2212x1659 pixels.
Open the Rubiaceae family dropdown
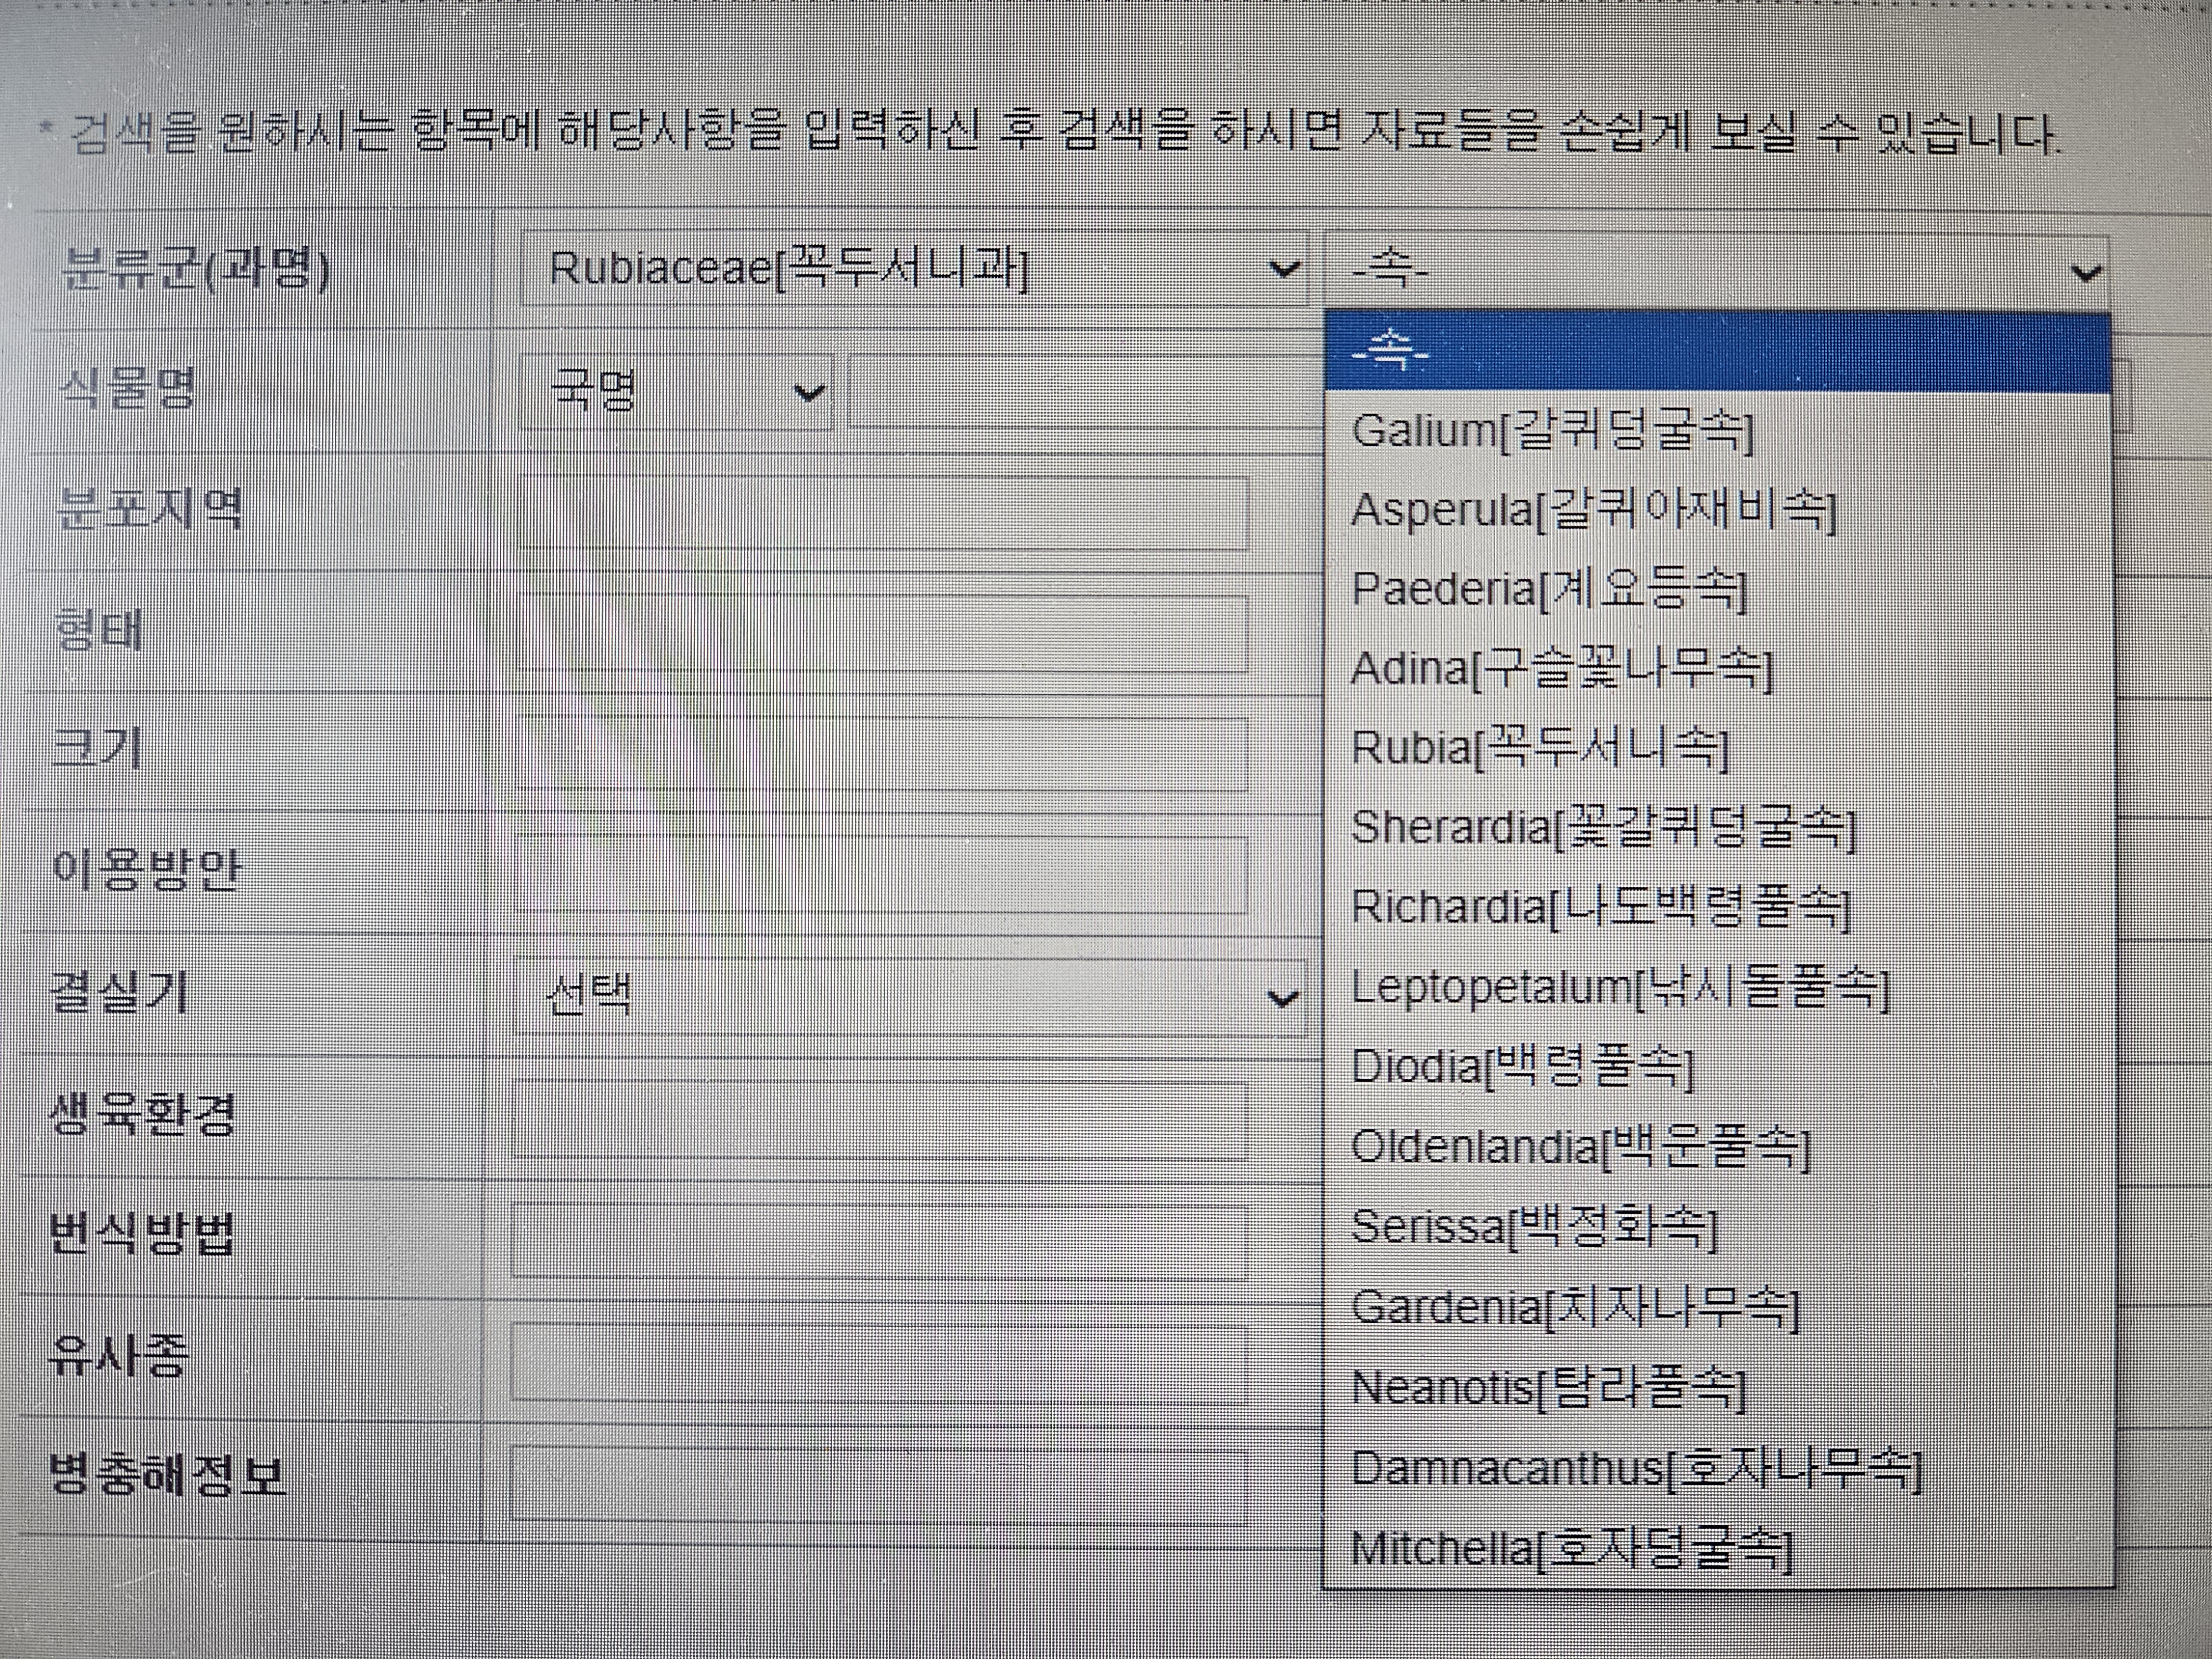[913, 269]
